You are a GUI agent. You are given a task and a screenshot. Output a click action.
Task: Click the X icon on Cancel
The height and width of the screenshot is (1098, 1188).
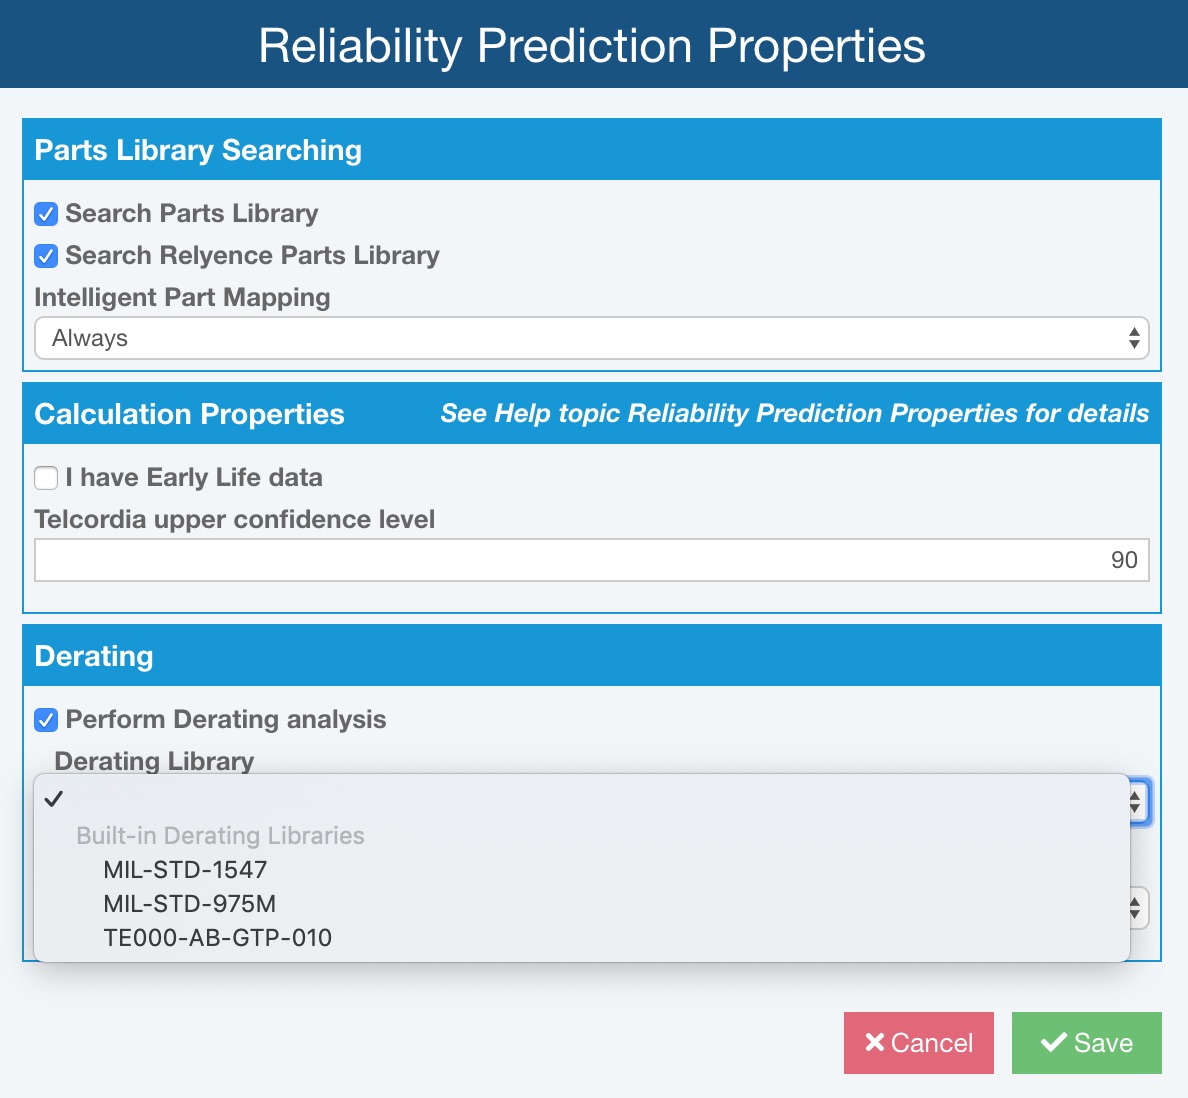click(x=874, y=1043)
